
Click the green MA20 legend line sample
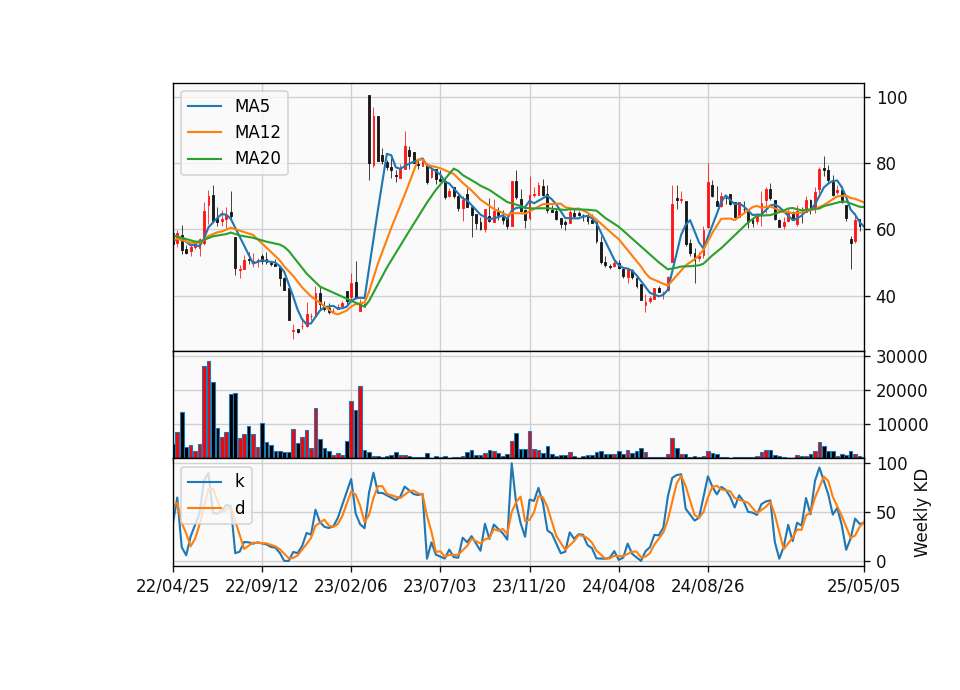204,159
